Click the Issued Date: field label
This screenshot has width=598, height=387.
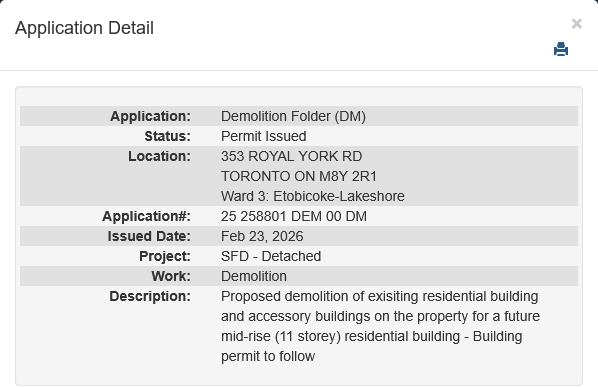pos(149,236)
